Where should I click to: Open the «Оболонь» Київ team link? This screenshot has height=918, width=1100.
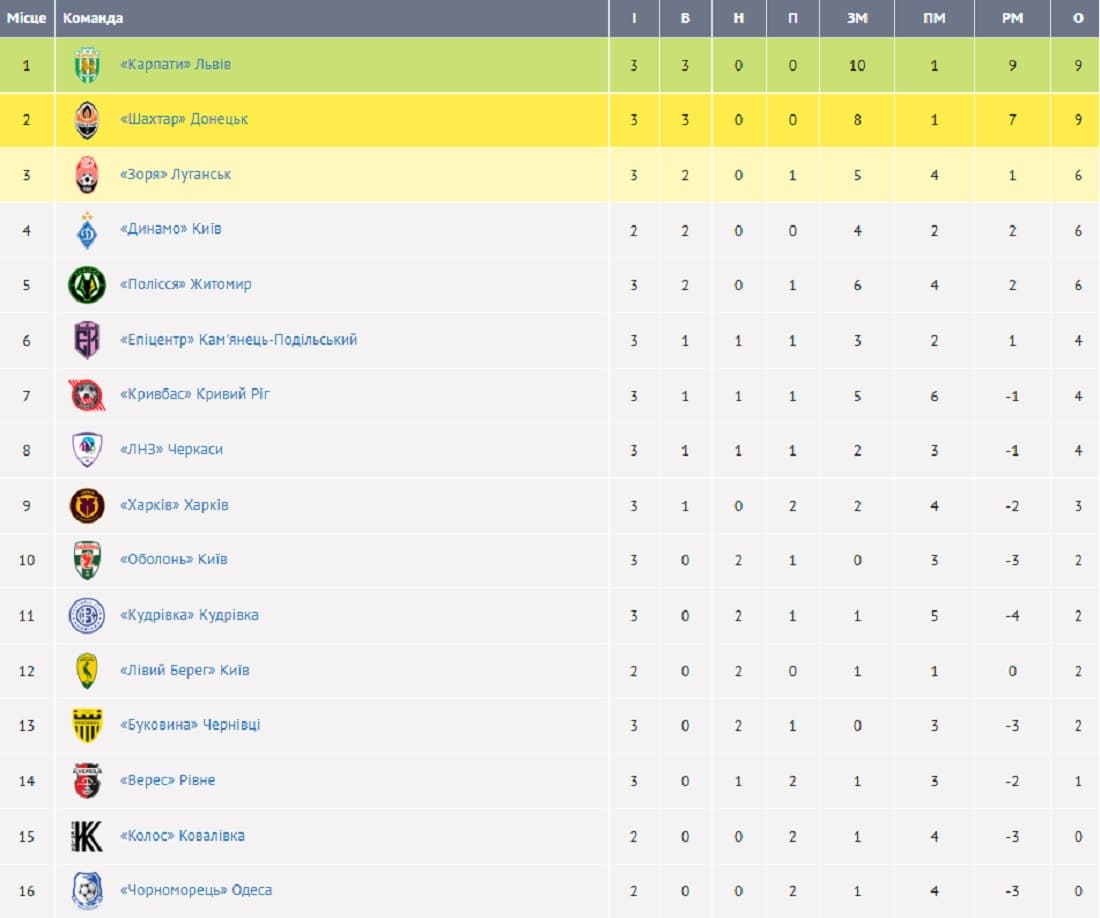173,560
